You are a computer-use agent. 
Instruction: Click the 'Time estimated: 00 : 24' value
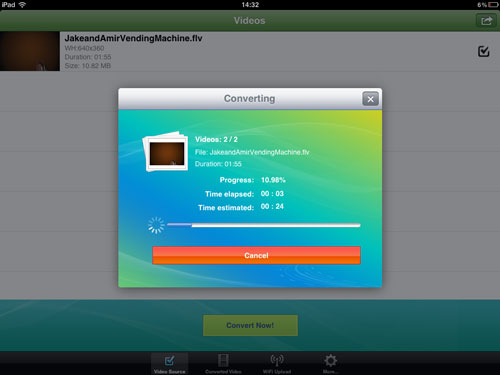click(x=272, y=207)
